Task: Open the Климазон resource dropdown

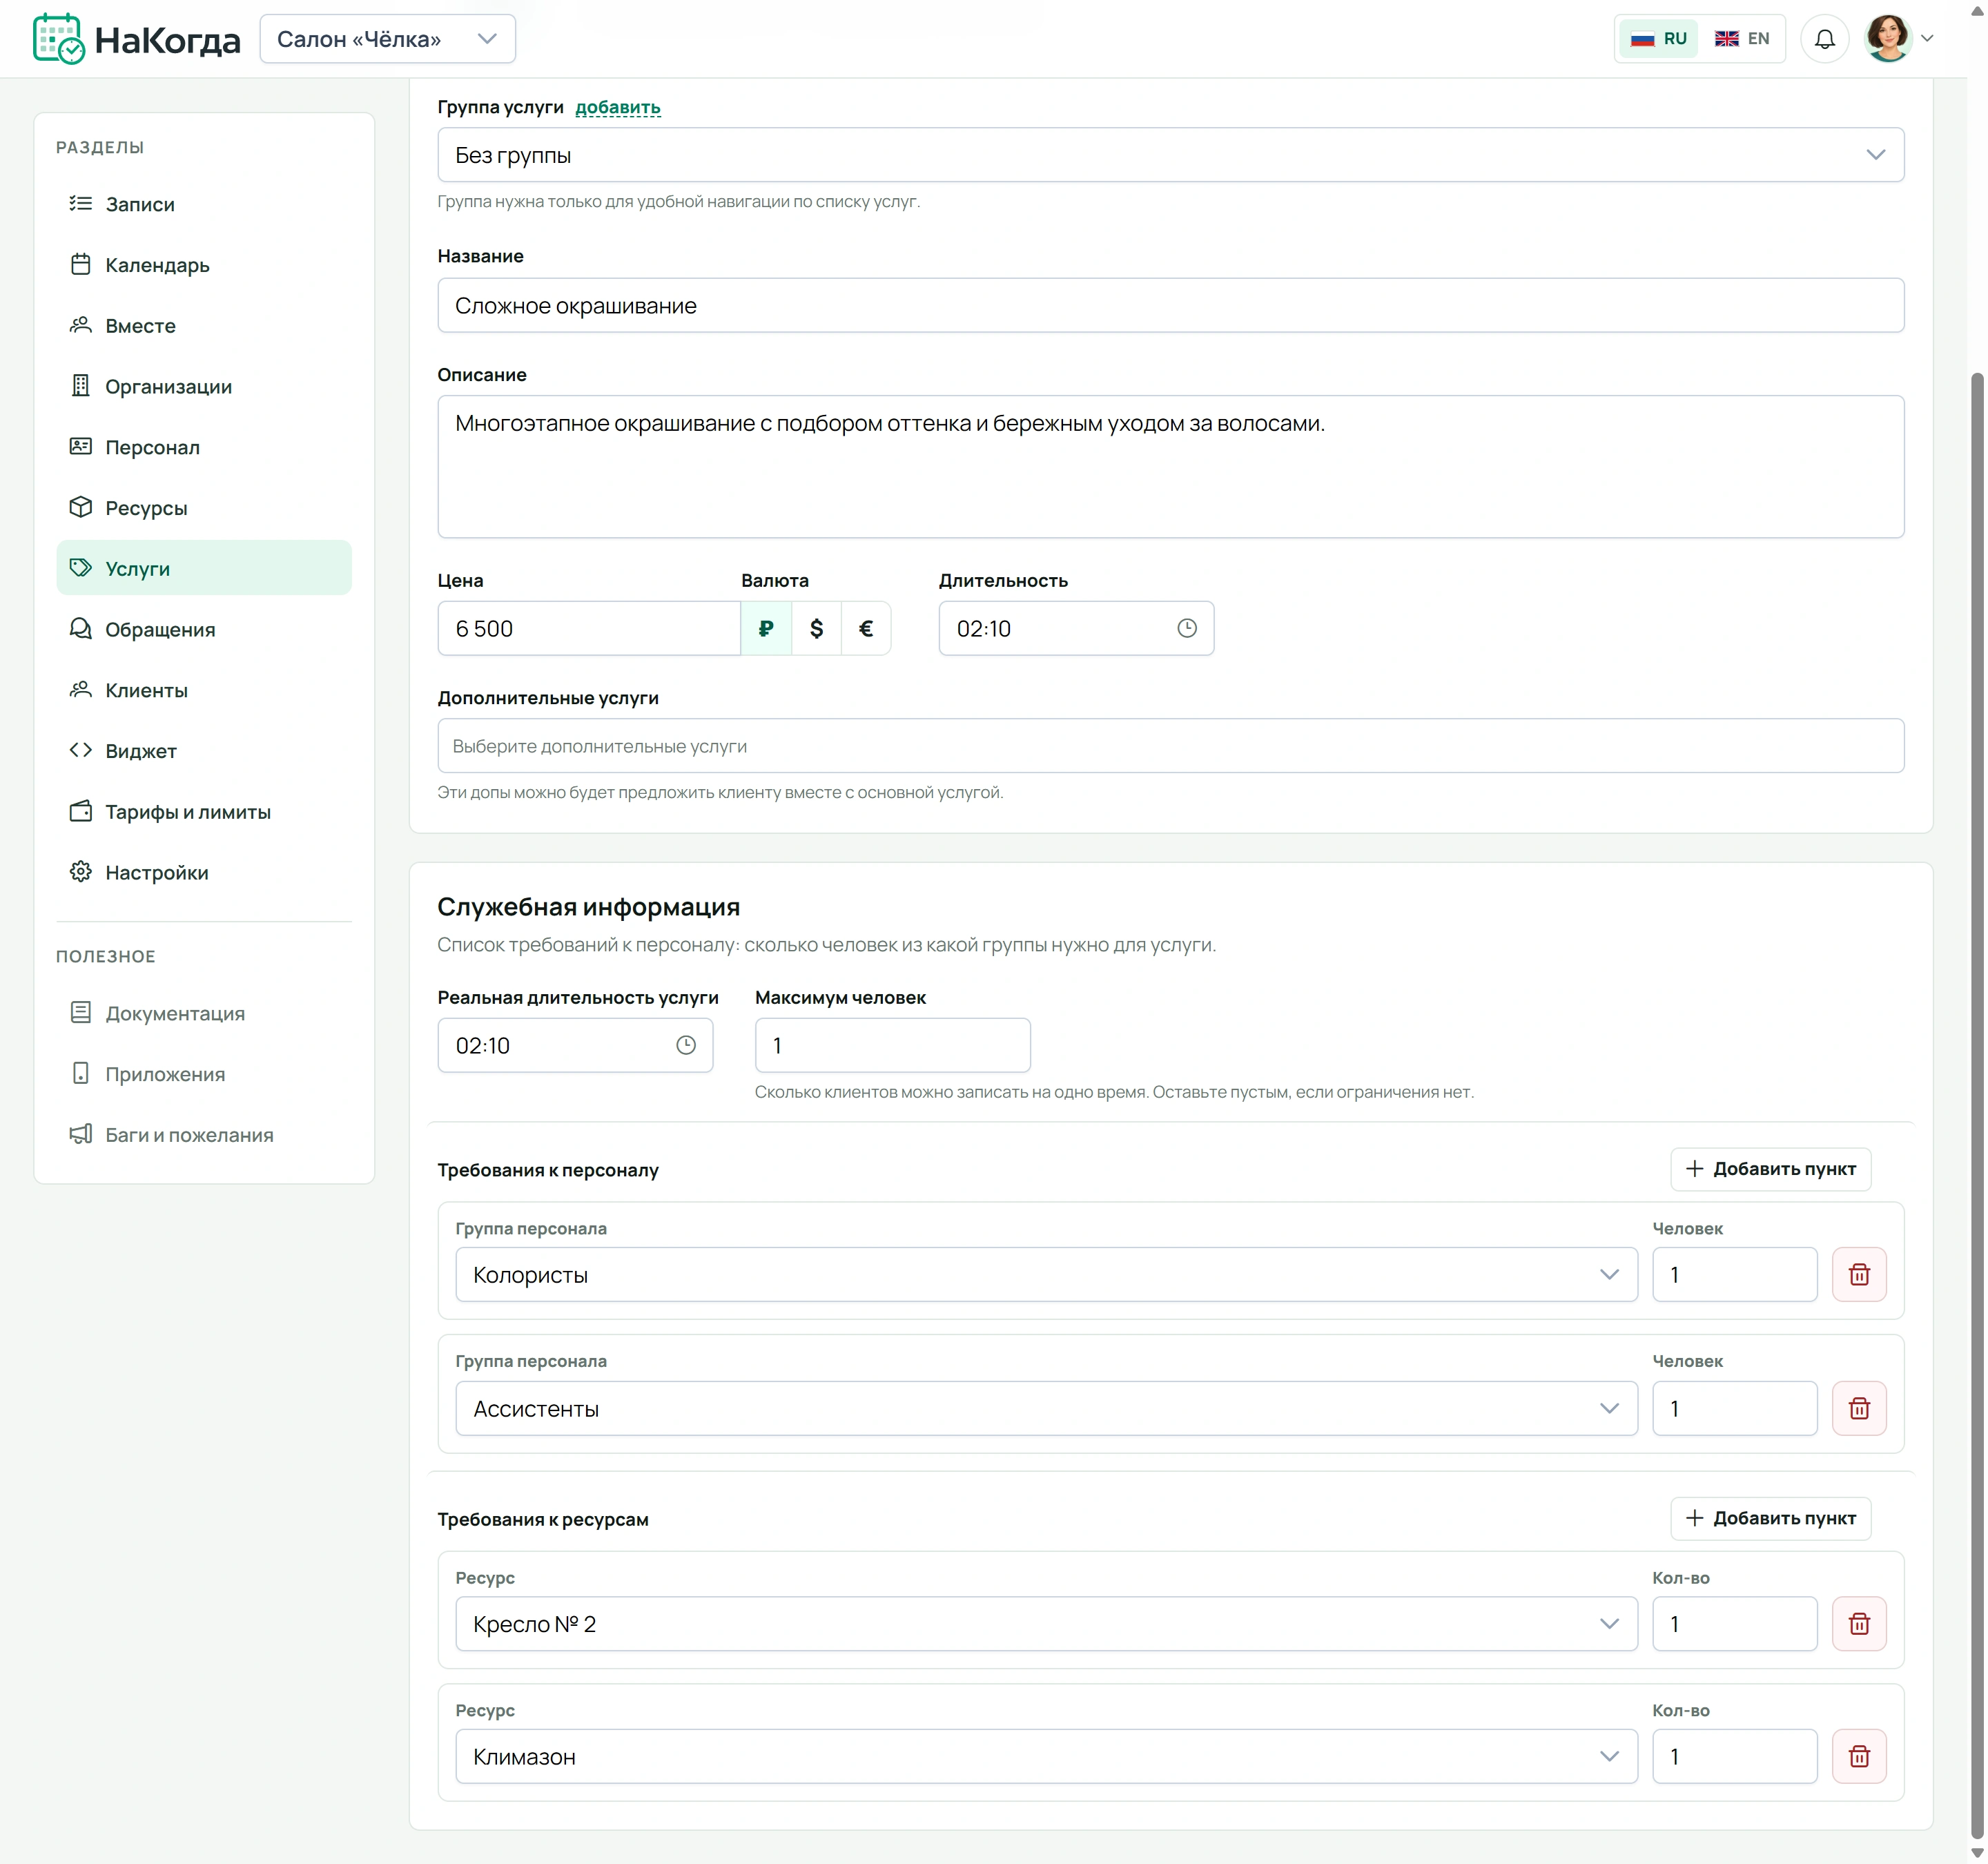Action: 1046,1756
